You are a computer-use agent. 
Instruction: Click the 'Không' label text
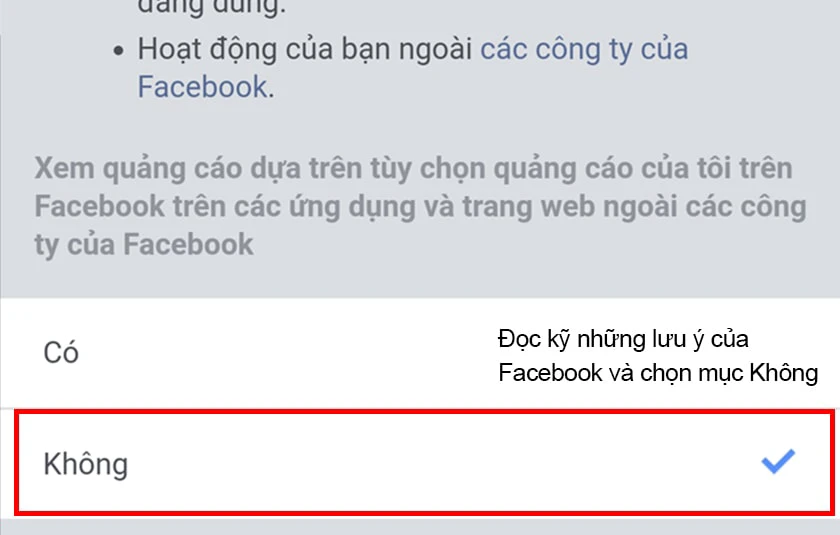(x=86, y=463)
